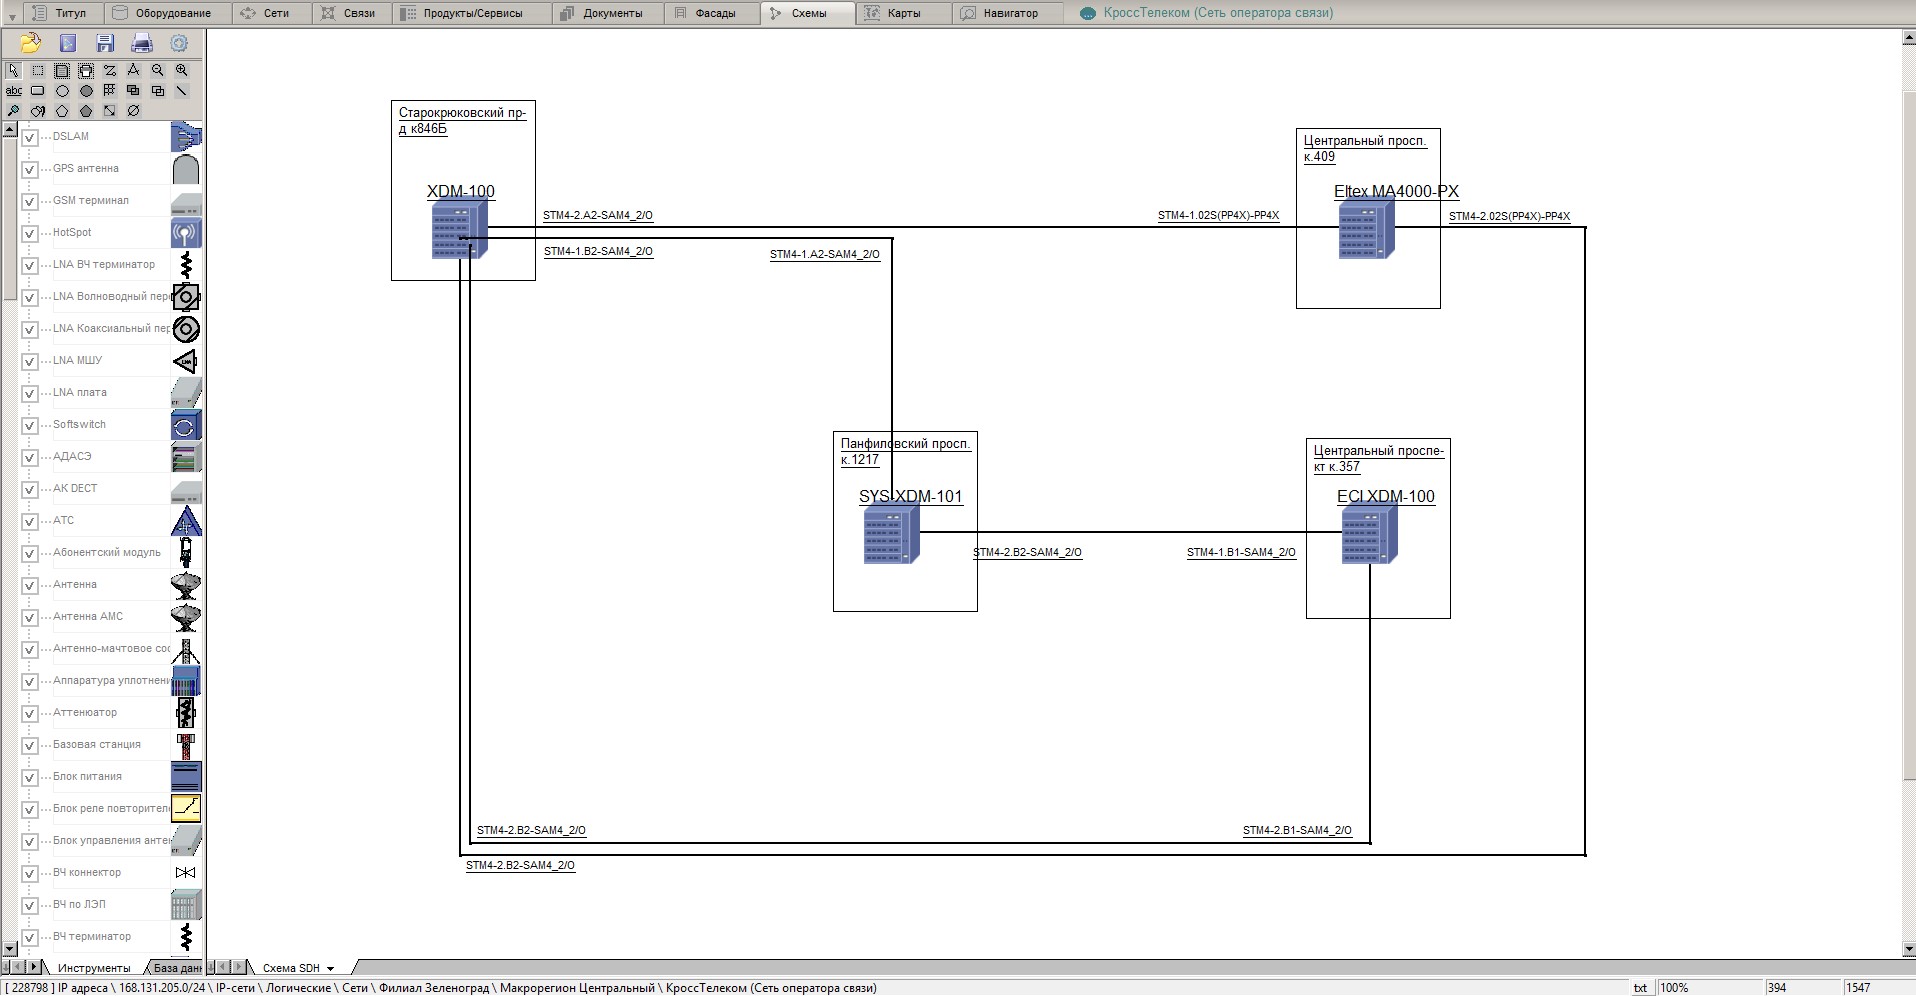Open settings with the gear icon

[179, 43]
